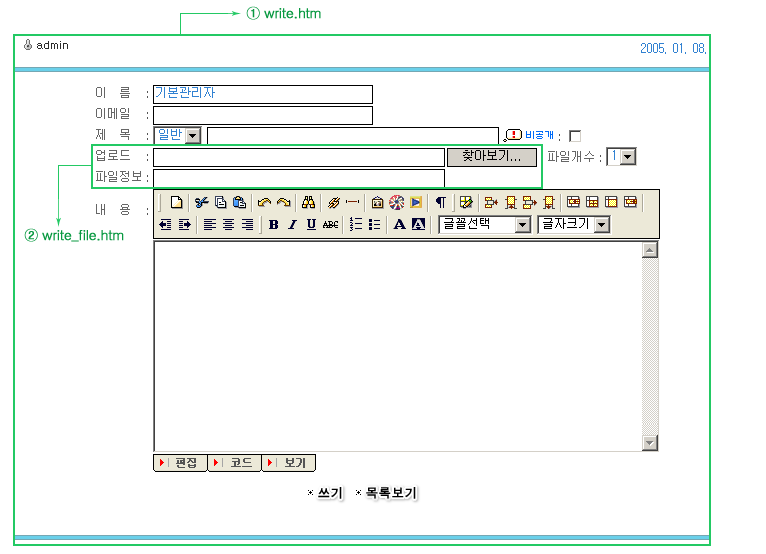Switch to the 코드 code tab
766x554 pixels.
point(235,463)
